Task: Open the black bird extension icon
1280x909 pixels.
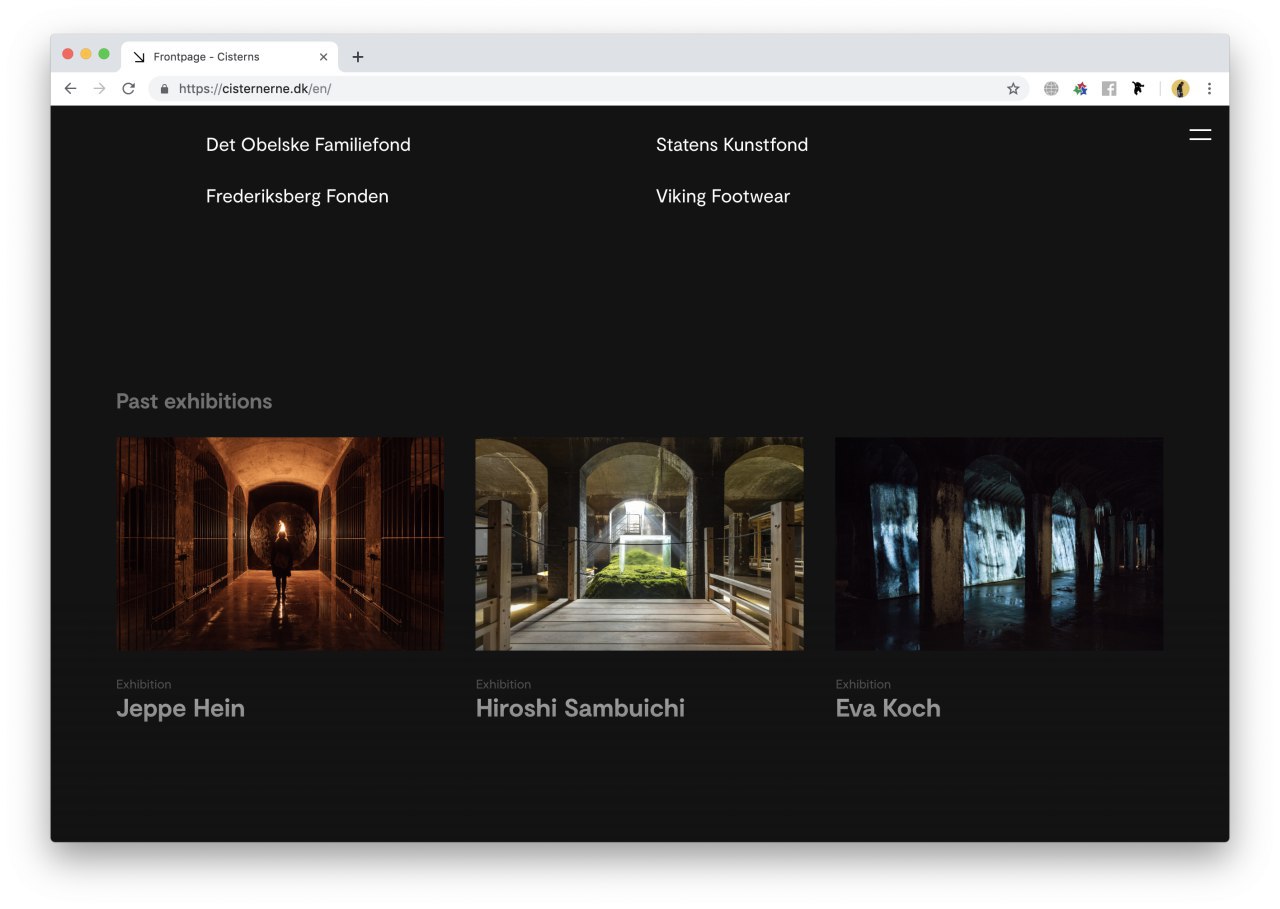Action: (1138, 89)
